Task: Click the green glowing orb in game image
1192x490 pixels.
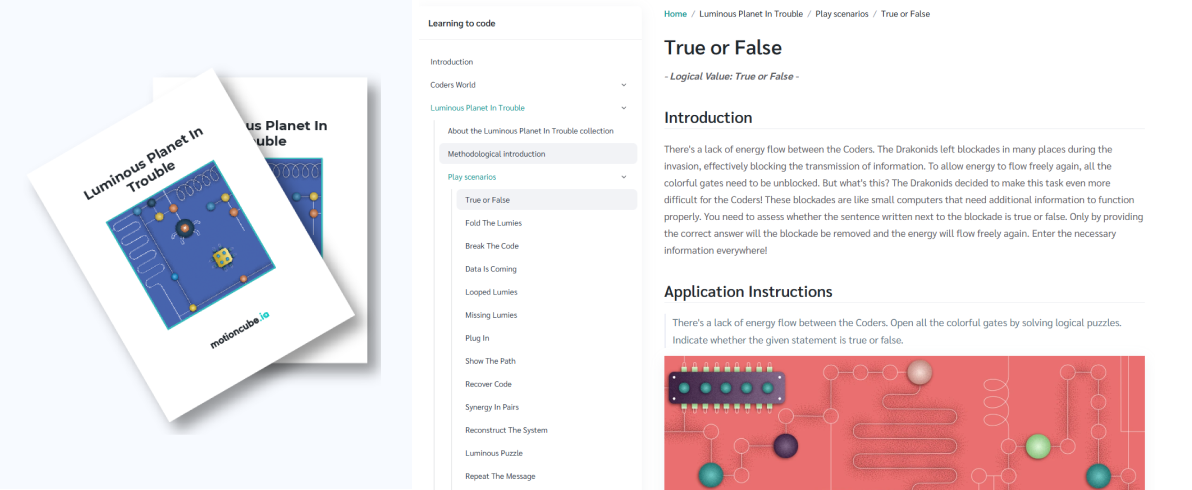Action: pyautogui.click(x=1038, y=446)
